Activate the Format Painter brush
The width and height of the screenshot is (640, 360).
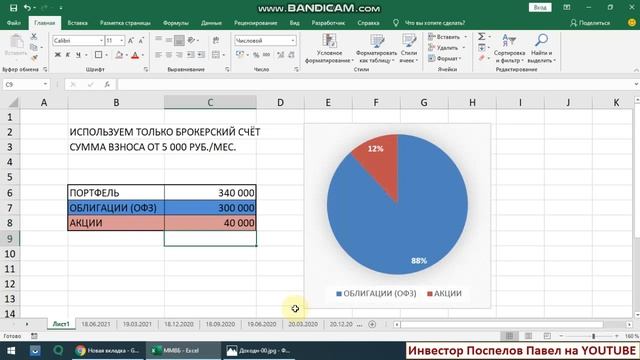[x=34, y=58]
